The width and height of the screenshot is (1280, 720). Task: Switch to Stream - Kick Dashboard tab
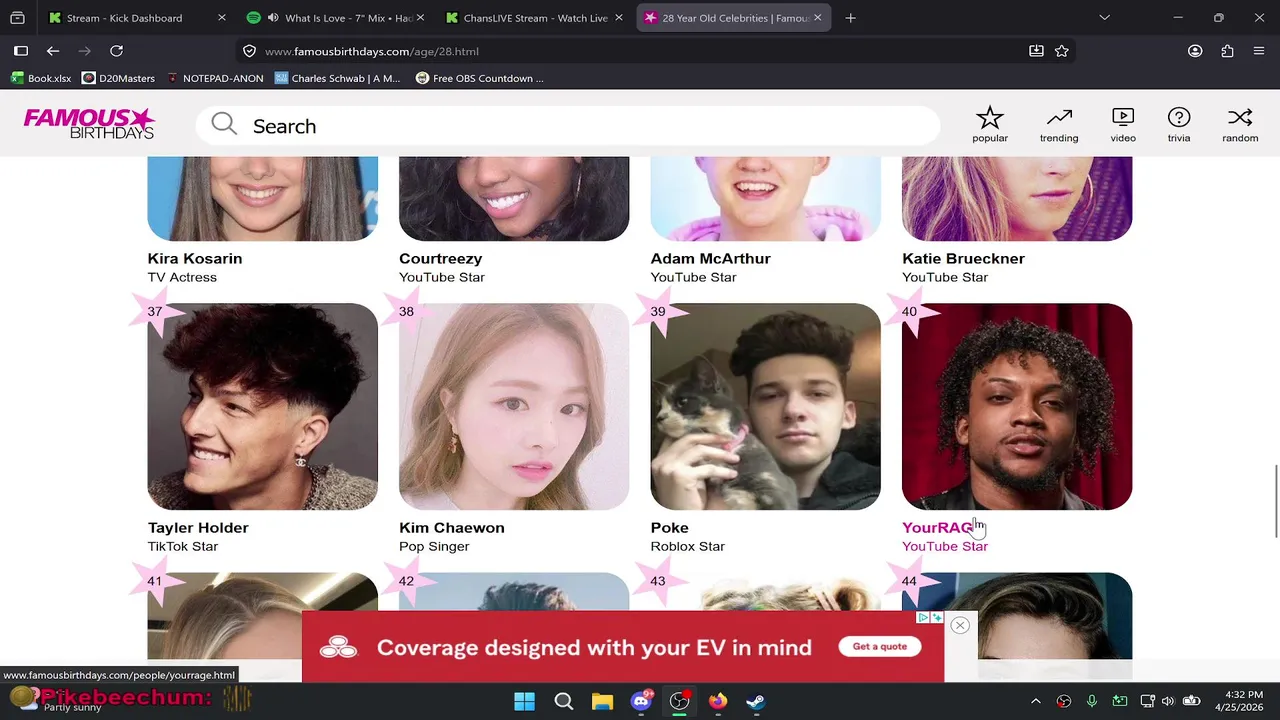(x=136, y=18)
